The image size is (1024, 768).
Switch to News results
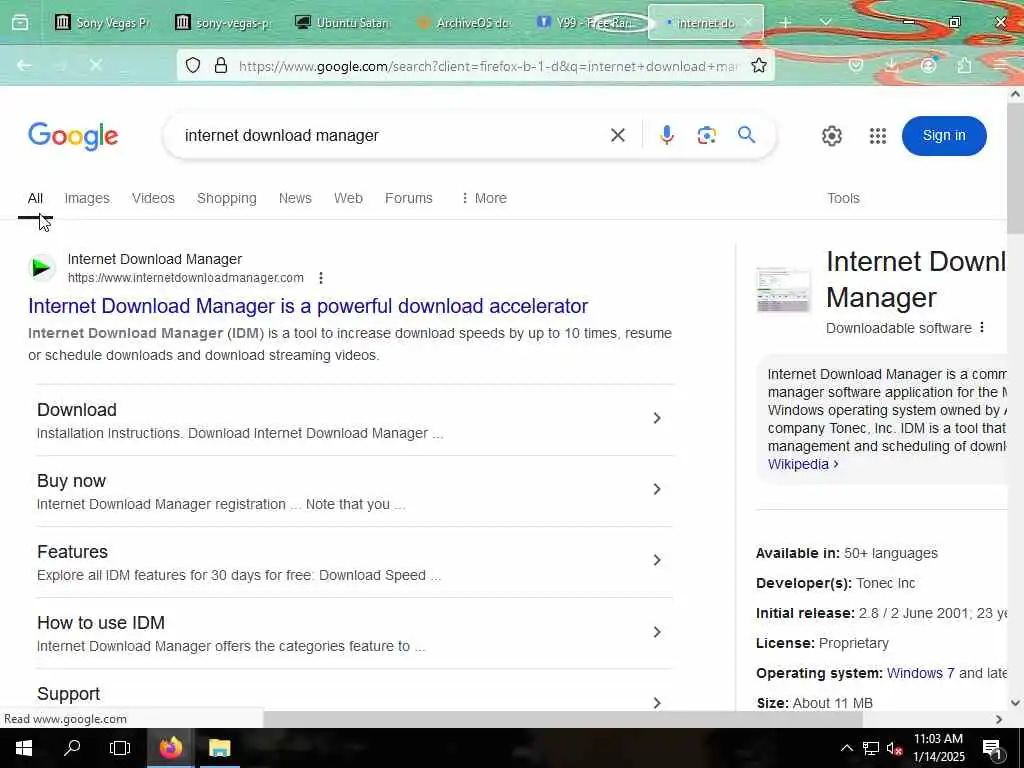[295, 198]
